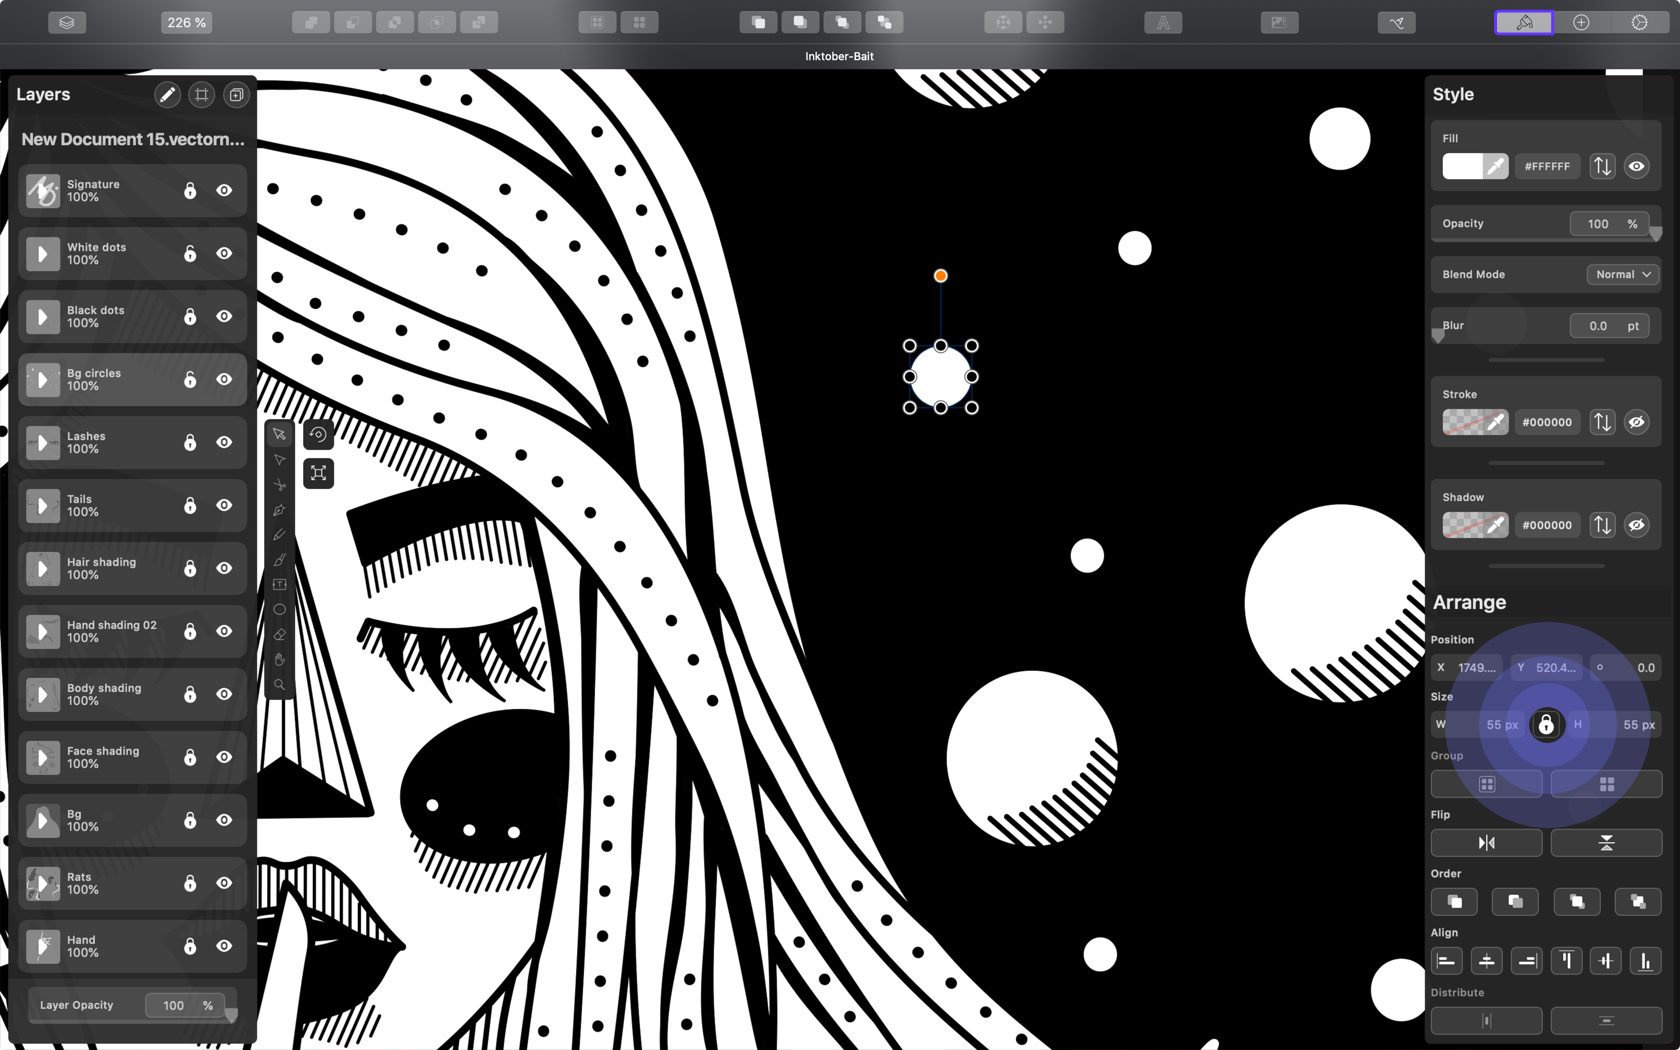Pick the Scissors tool
1680x1050 pixels.
click(x=280, y=485)
